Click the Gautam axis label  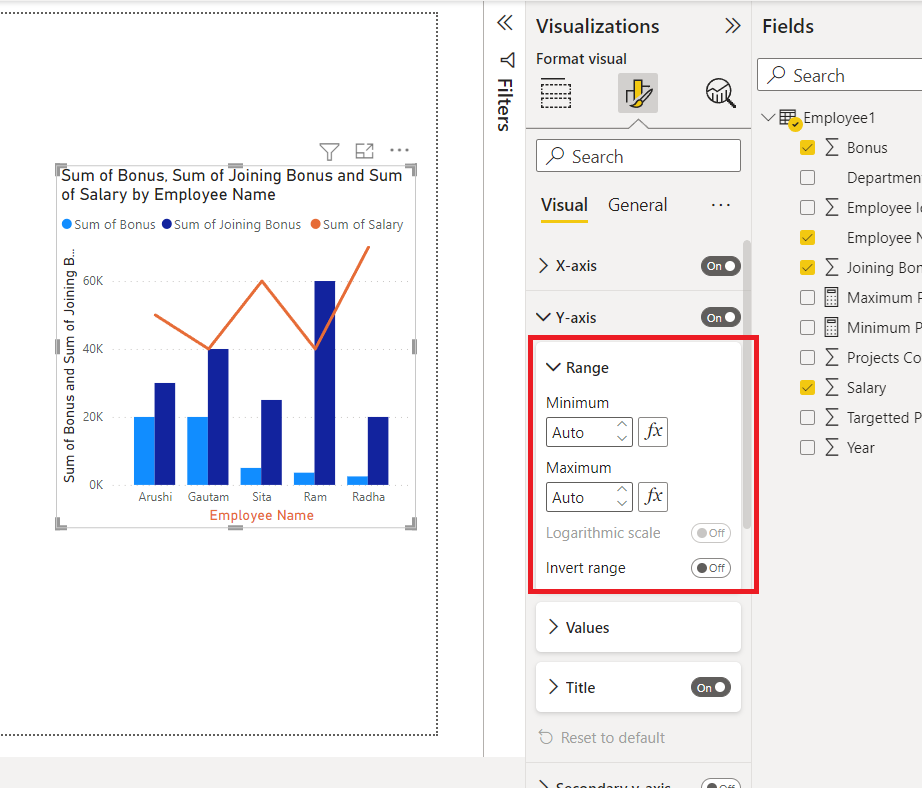[x=208, y=497]
